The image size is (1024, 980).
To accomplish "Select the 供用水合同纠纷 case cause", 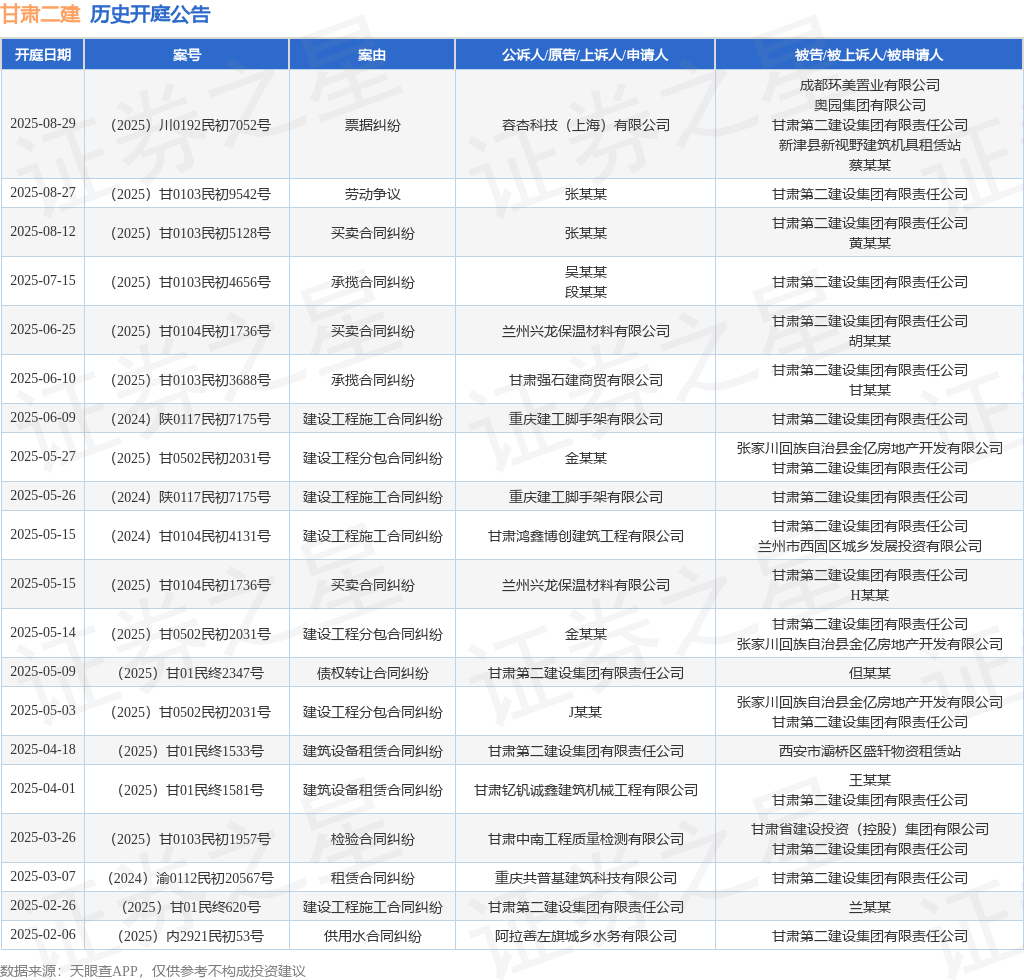I will point(372,937).
